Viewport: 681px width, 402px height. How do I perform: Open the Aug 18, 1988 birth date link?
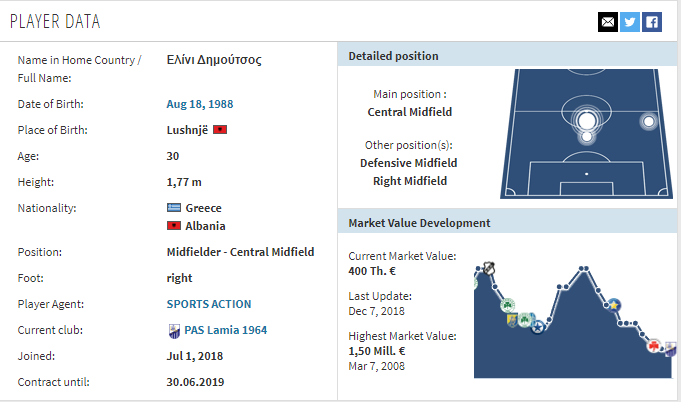point(200,104)
